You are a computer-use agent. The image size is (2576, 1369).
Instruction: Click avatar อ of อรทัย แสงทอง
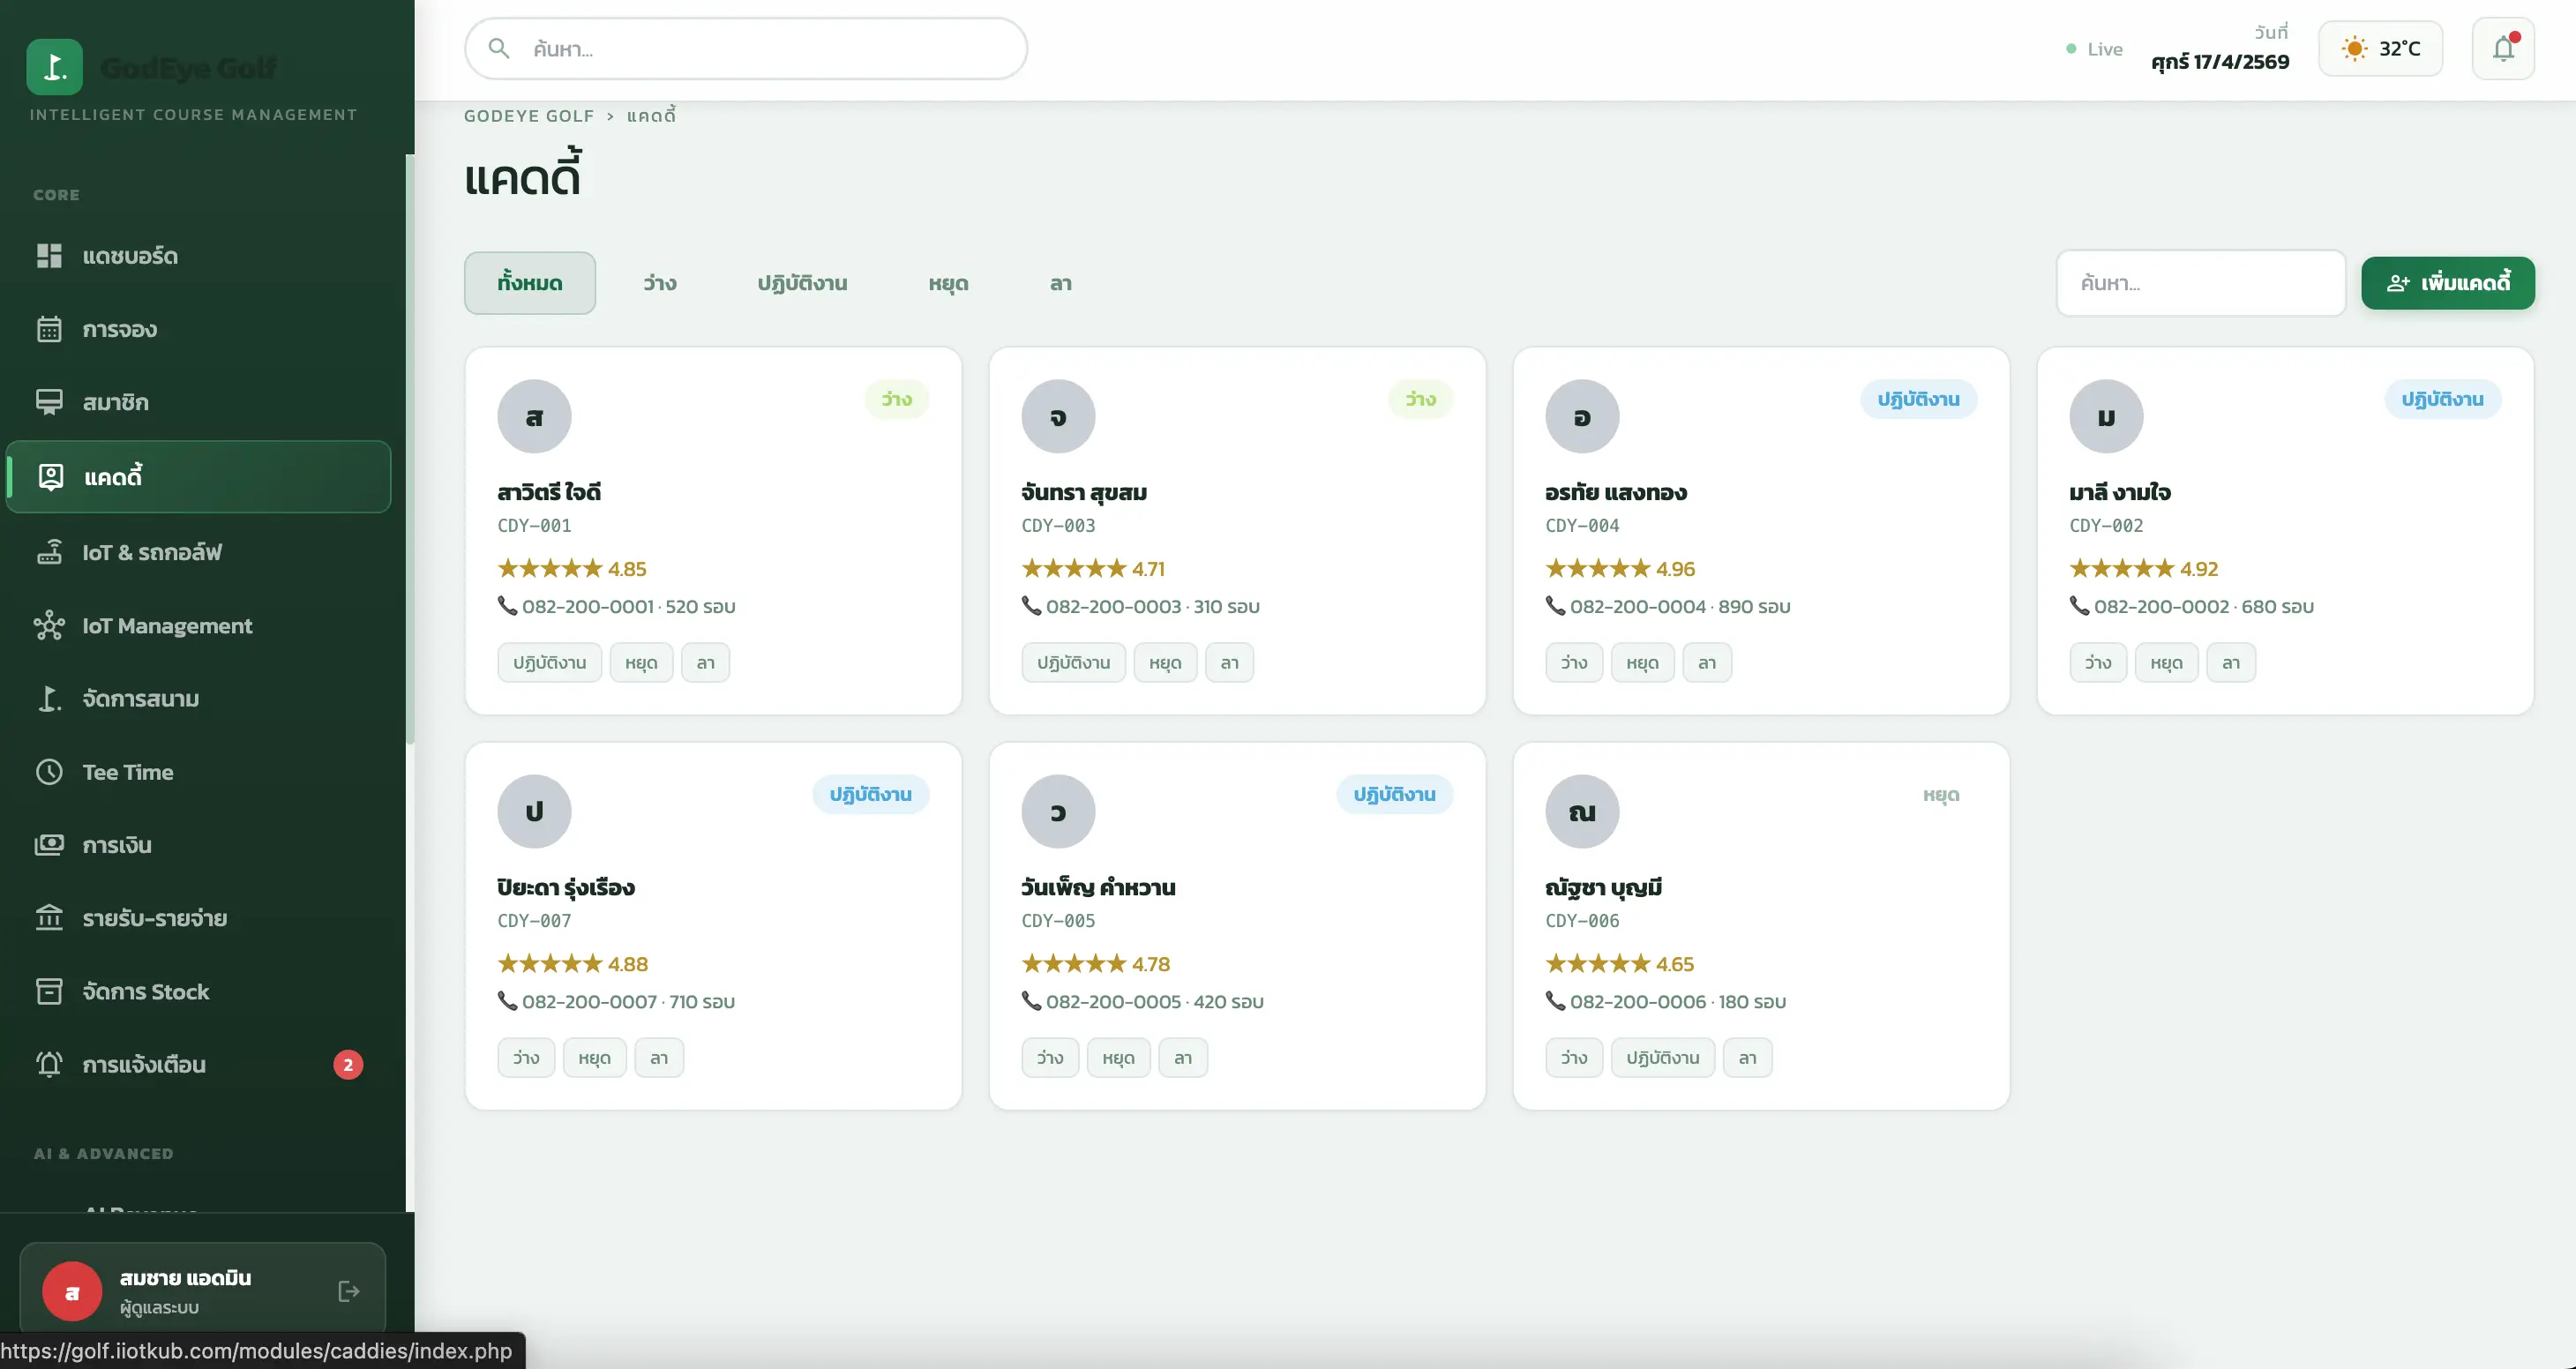(x=1582, y=416)
